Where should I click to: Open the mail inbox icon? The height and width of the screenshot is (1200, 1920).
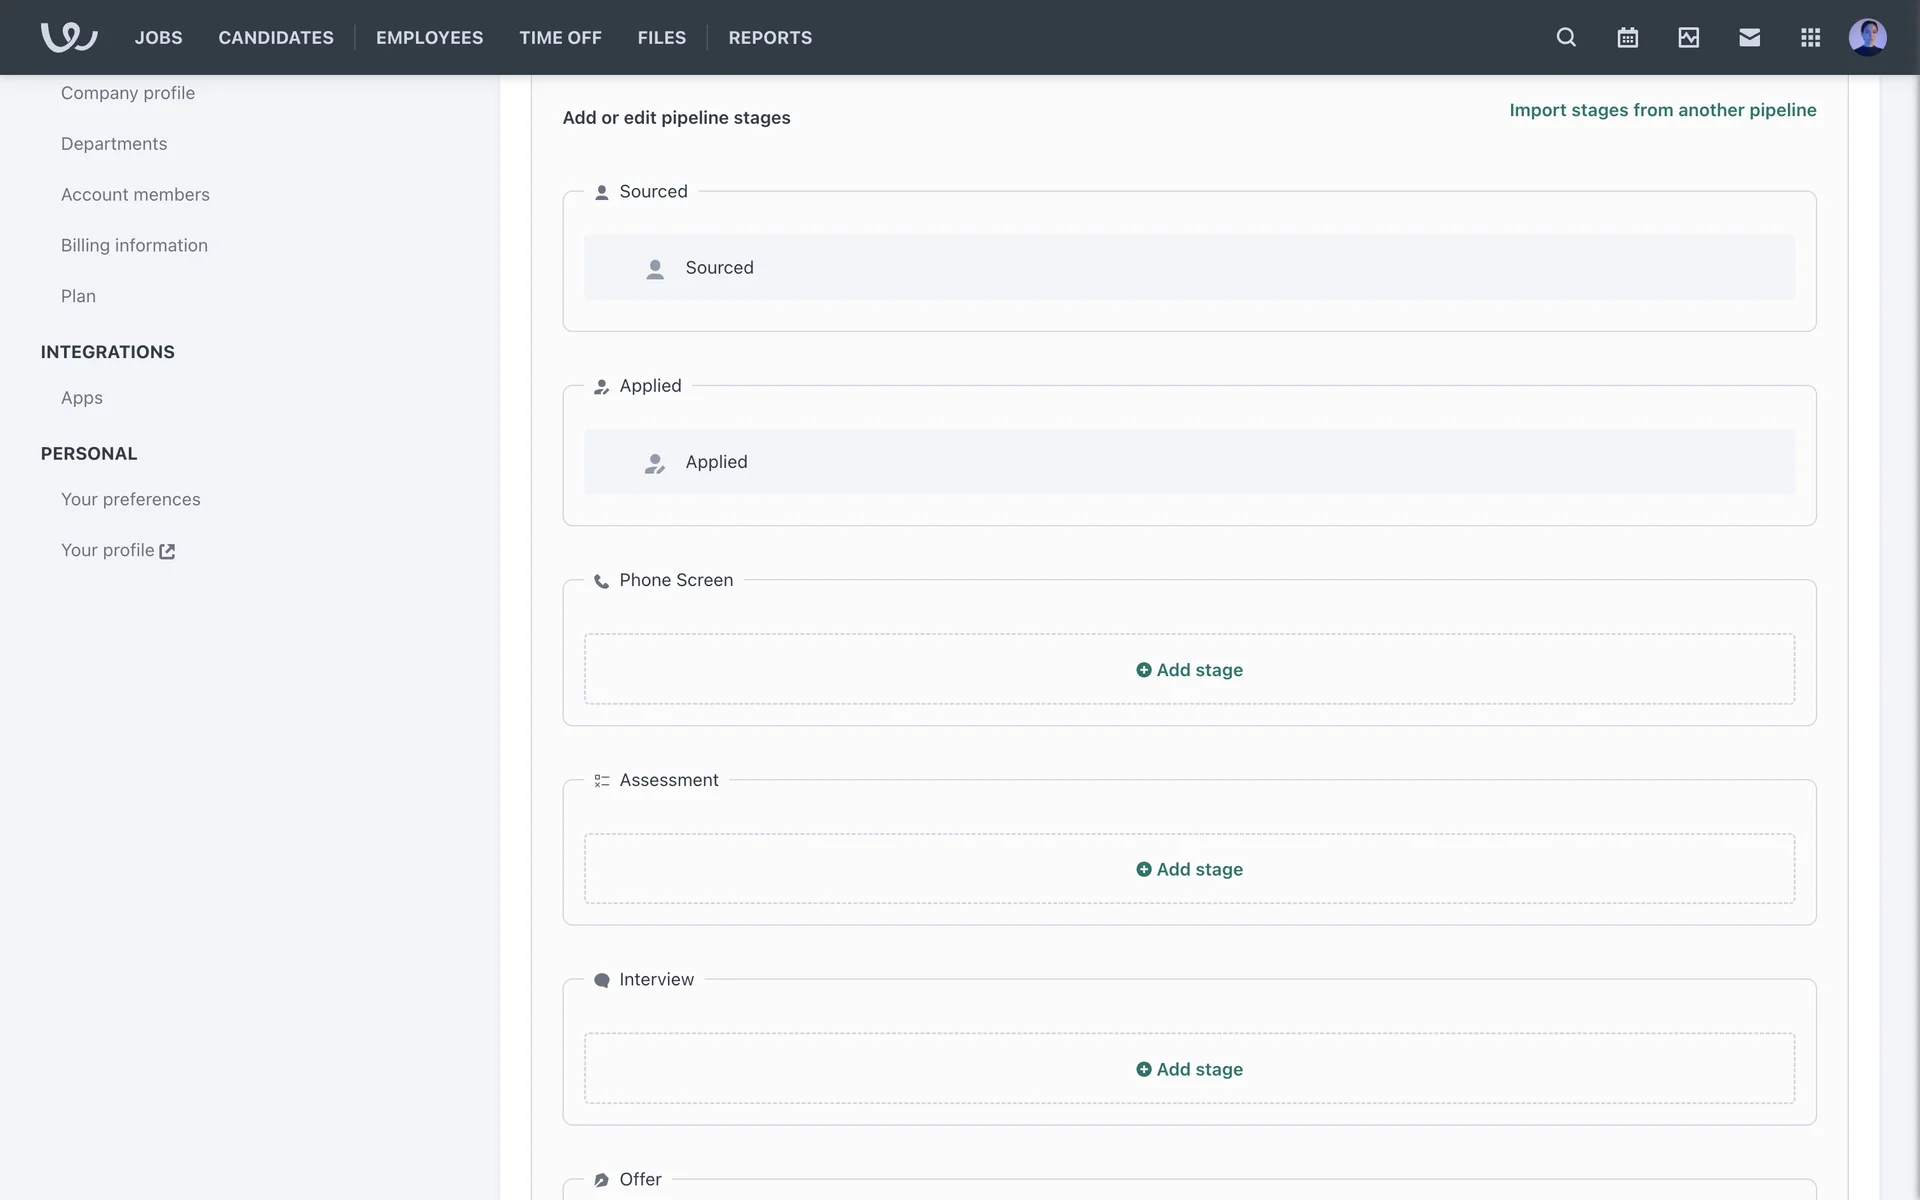coord(1749,37)
